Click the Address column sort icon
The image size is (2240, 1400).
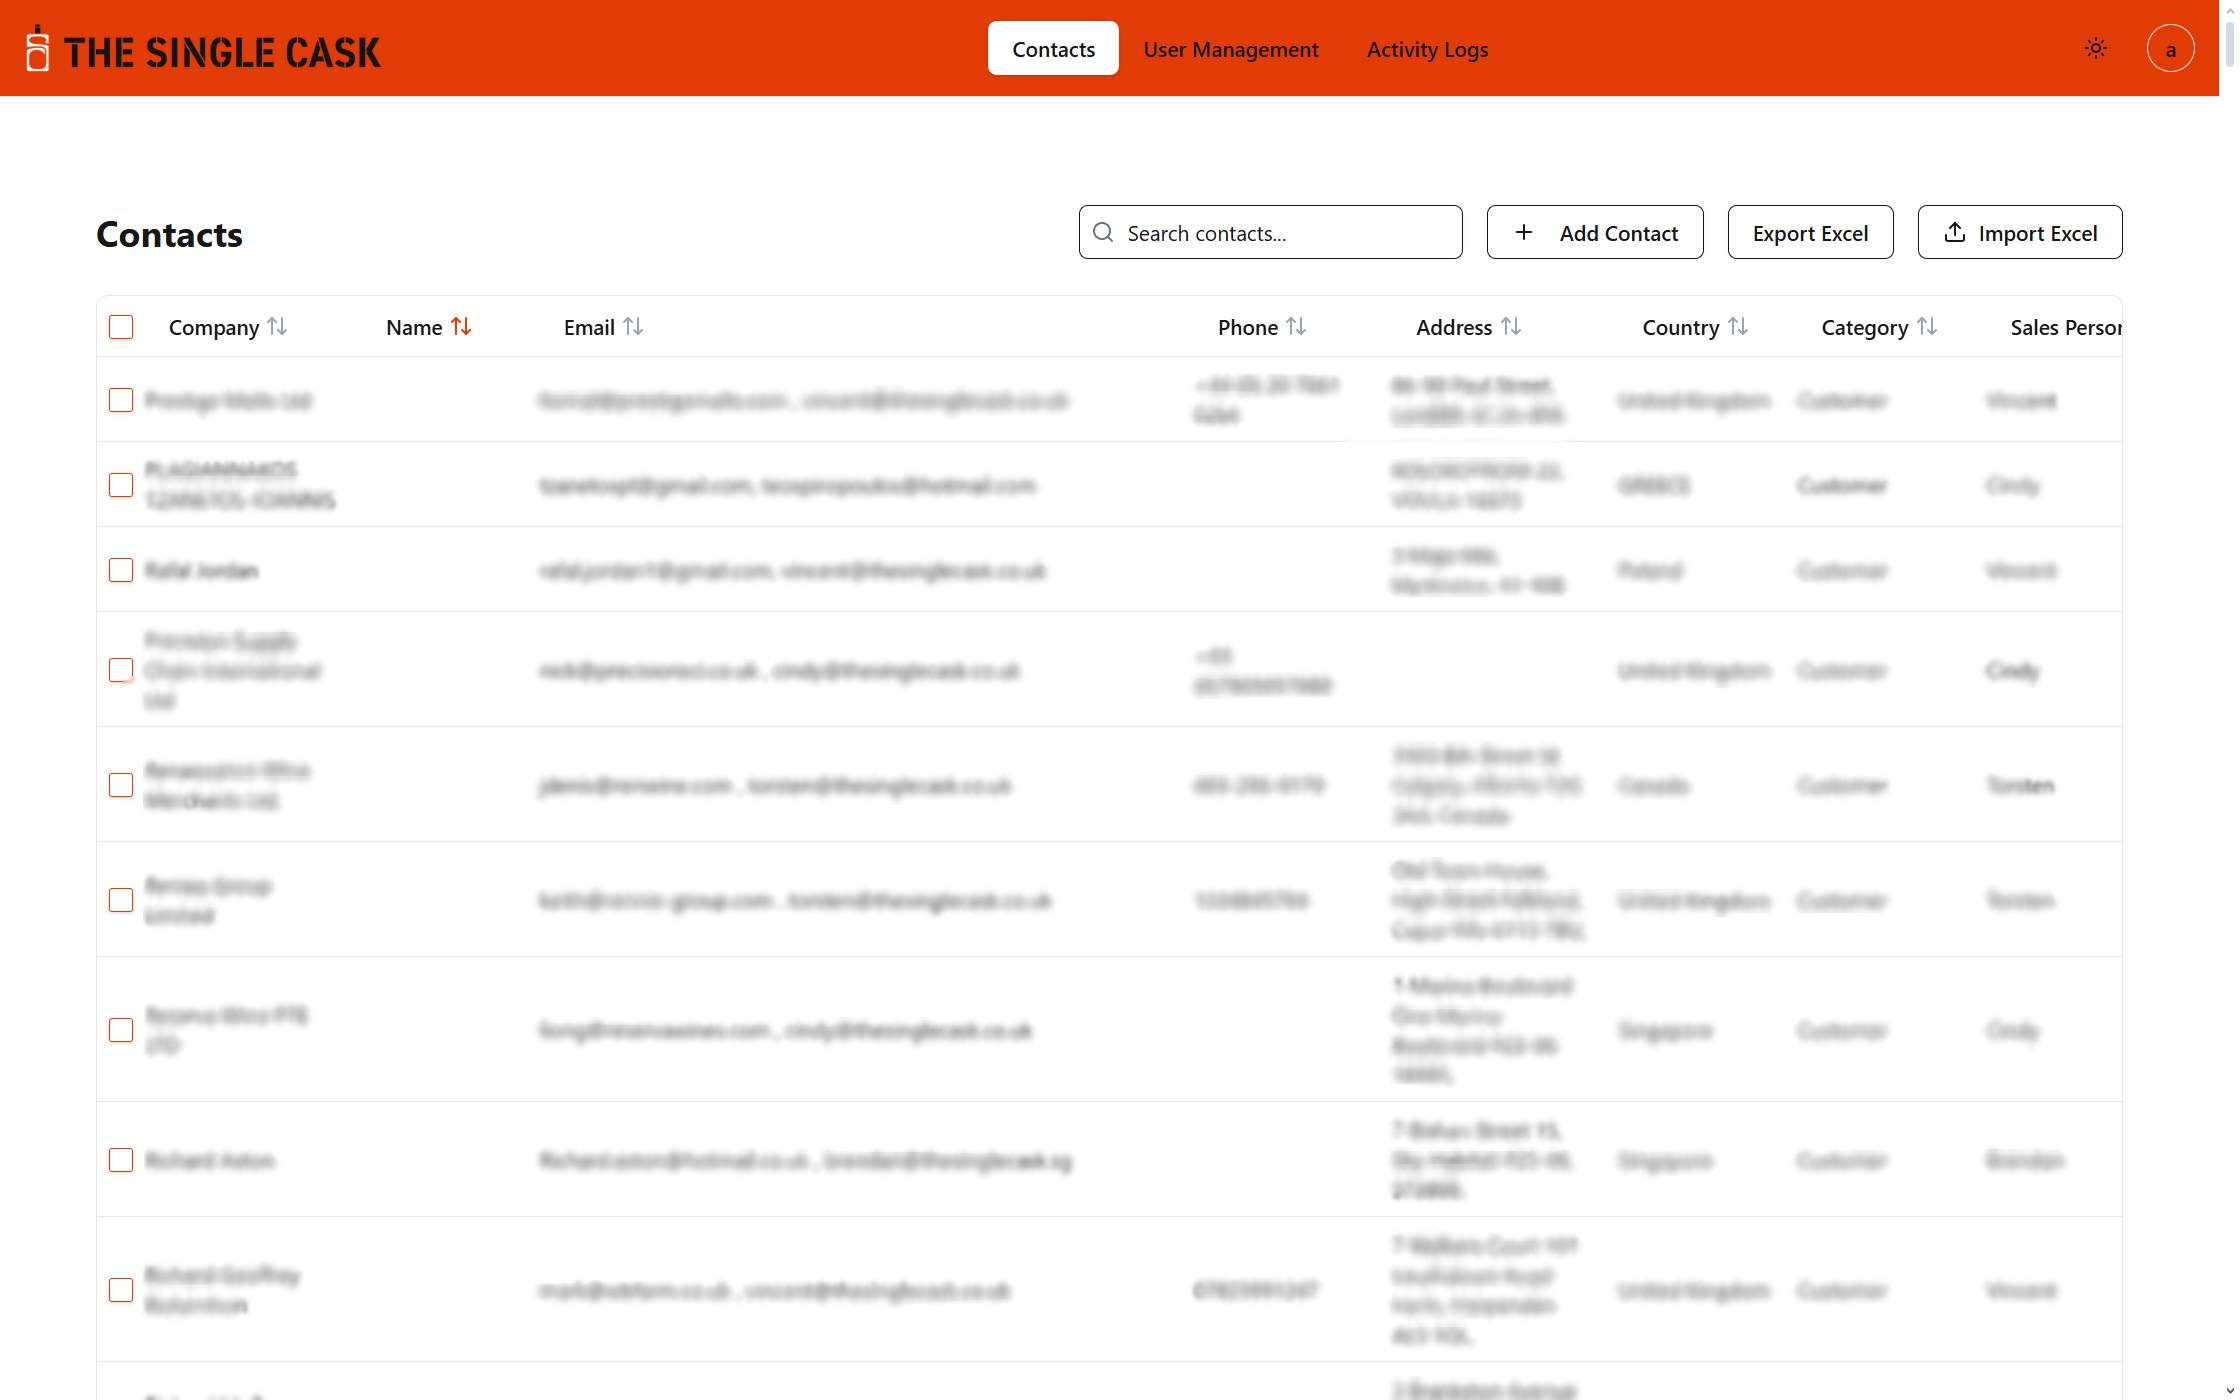(x=1511, y=327)
